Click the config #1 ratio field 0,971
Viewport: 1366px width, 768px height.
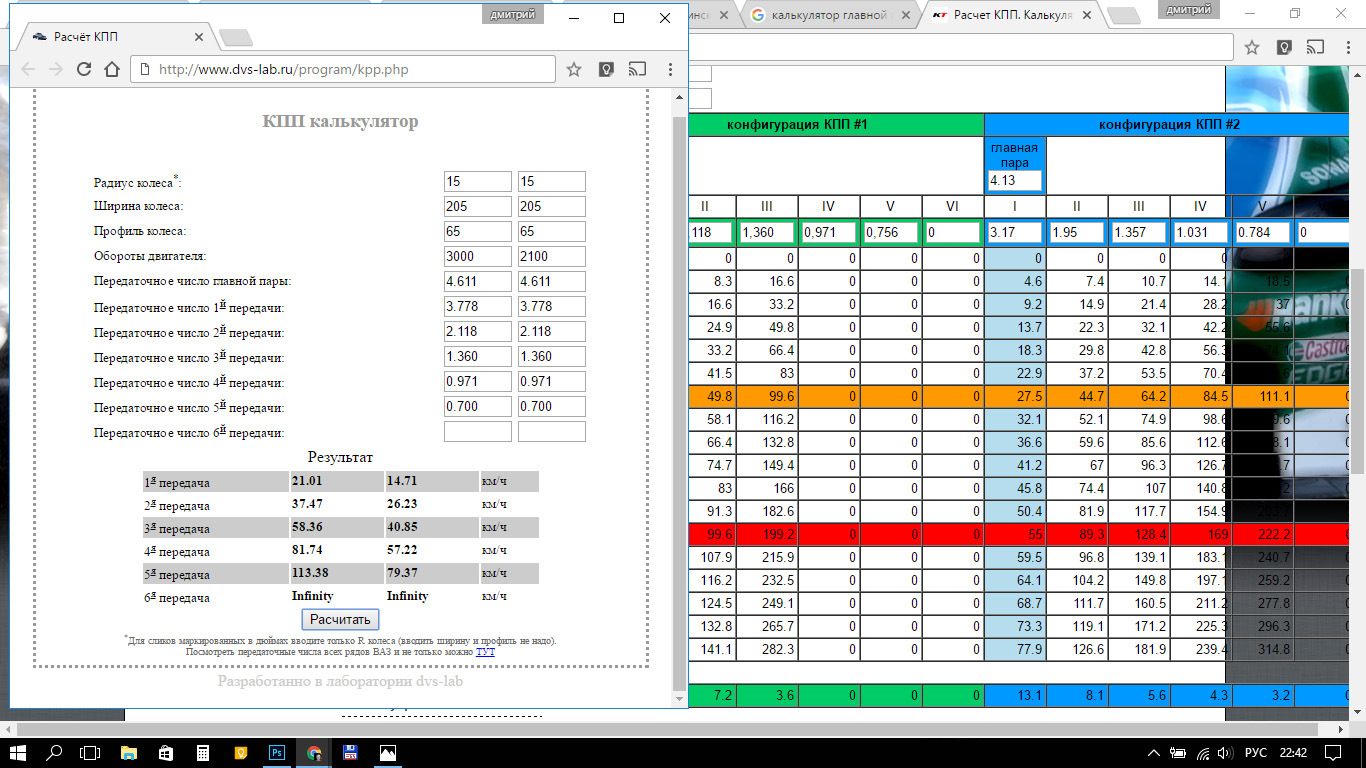point(829,232)
